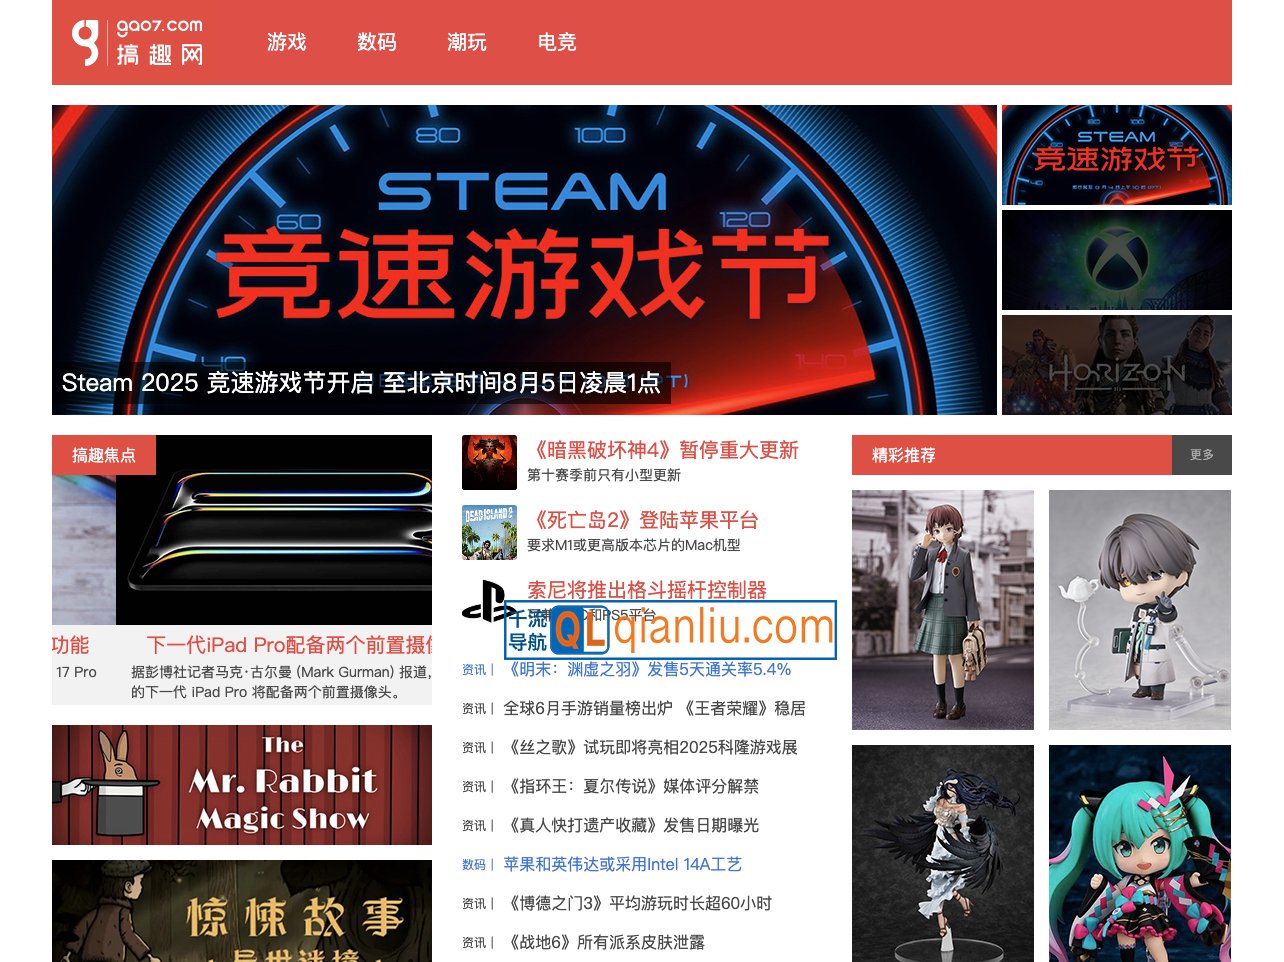Click the 更多 button in 精彩推荐
1284x962 pixels.
pos(1201,455)
